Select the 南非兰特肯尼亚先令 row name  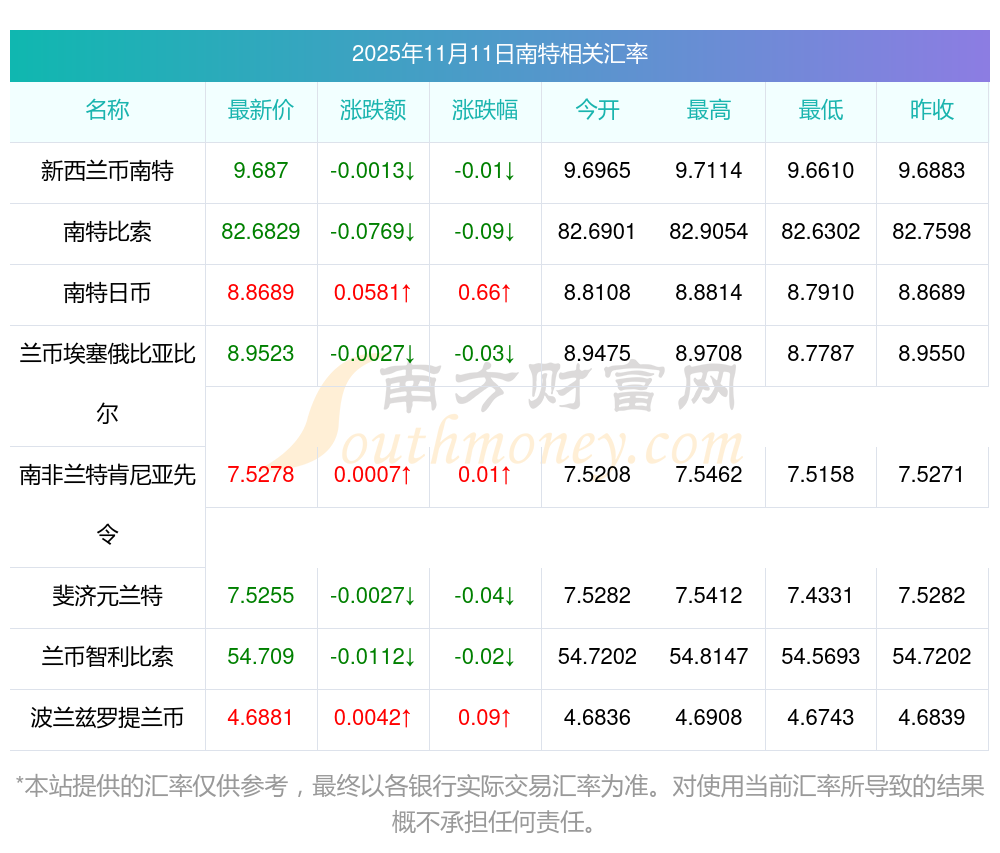107,505
